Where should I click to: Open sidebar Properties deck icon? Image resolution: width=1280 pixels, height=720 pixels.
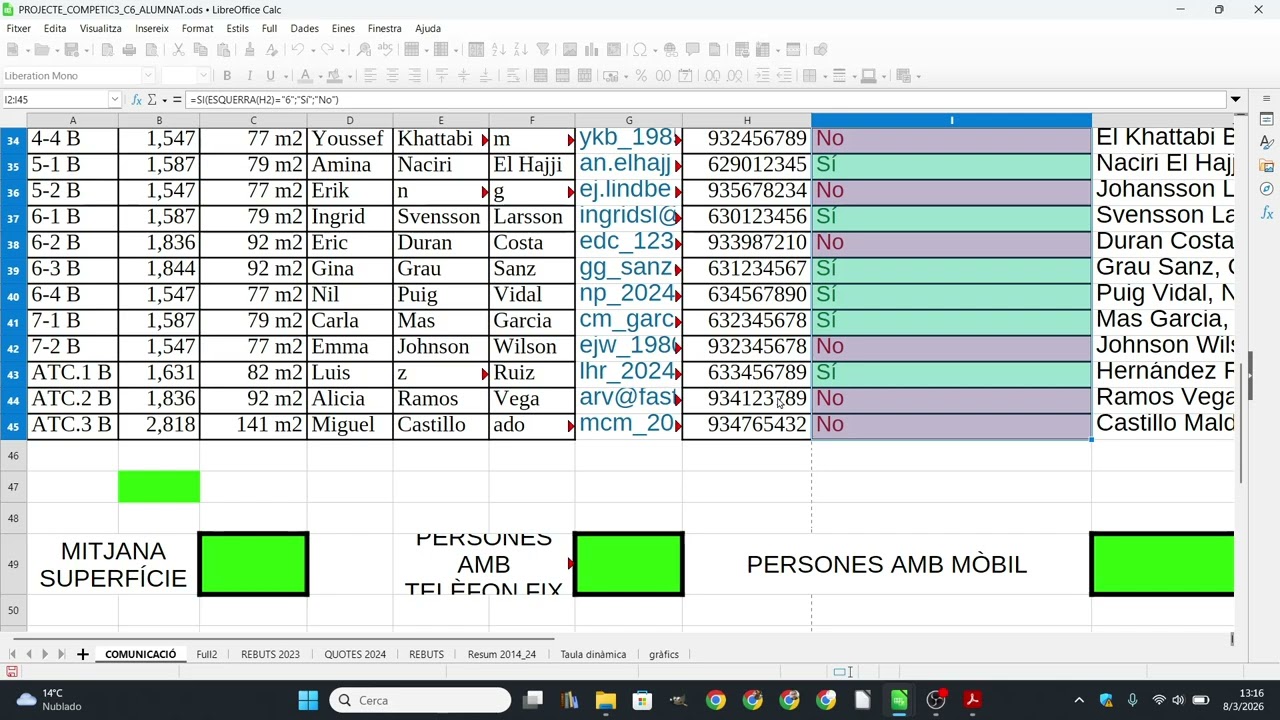click(1267, 119)
